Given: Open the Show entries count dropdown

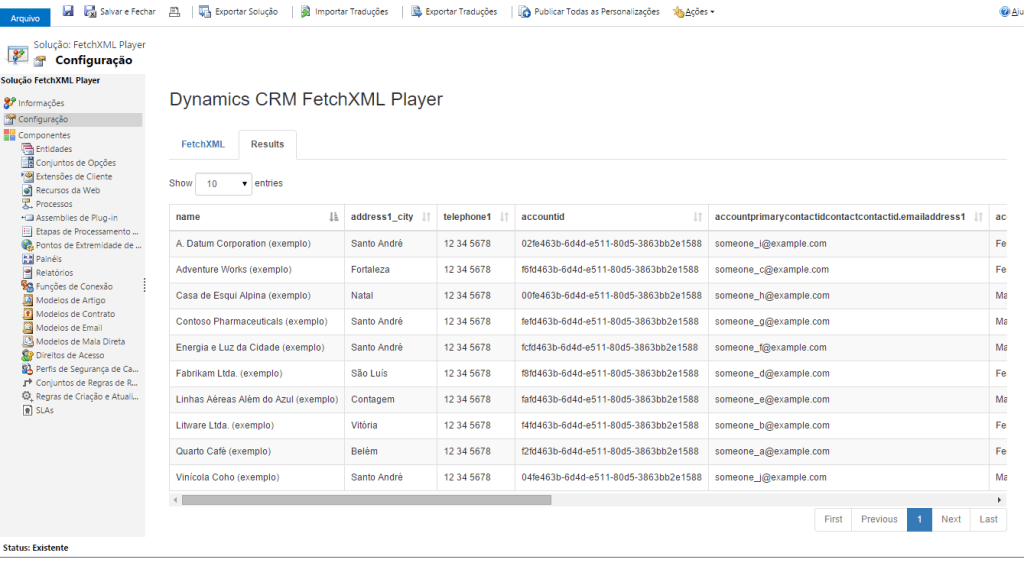Looking at the screenshot, I should pos(223,183).
